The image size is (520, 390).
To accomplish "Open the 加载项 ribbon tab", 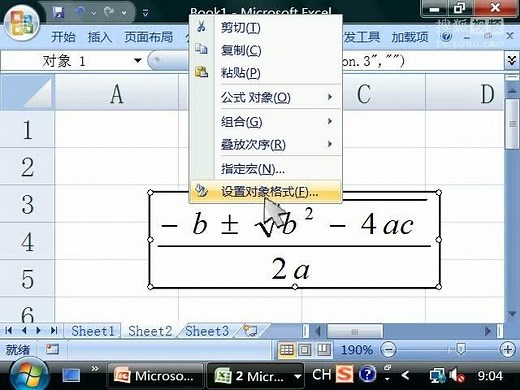I will pos(410,37).
